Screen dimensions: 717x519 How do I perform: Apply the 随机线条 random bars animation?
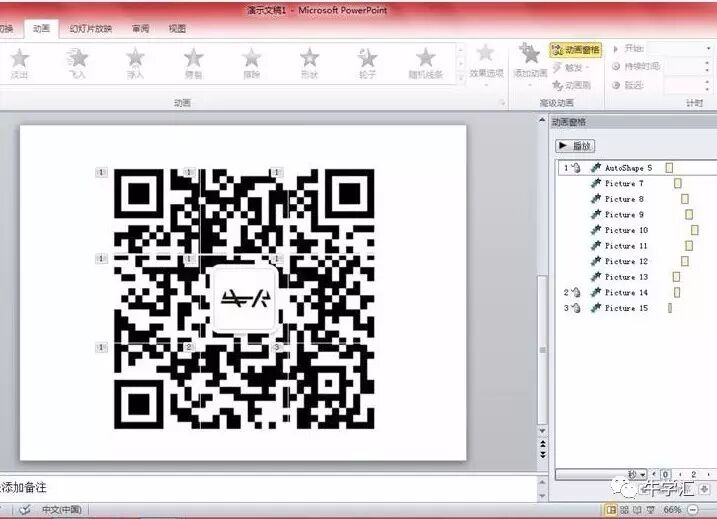click(425, 64)
